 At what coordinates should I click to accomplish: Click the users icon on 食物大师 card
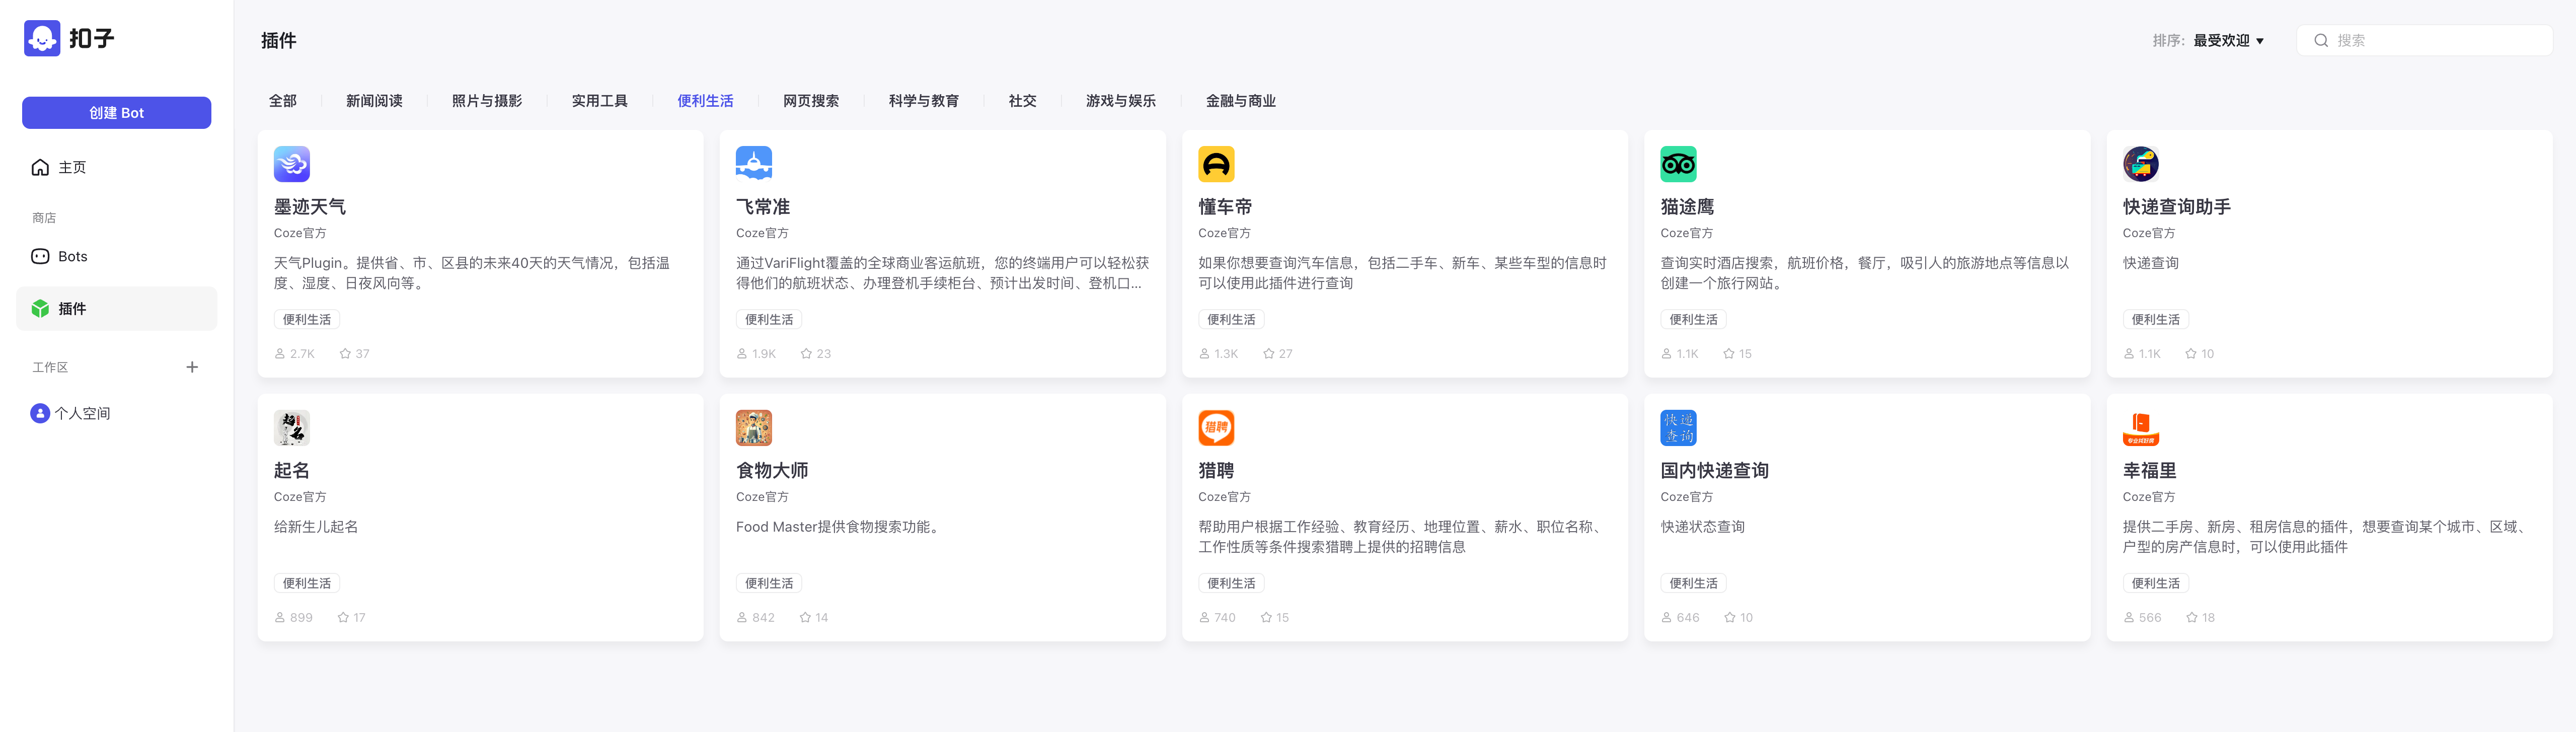[742, 618]
